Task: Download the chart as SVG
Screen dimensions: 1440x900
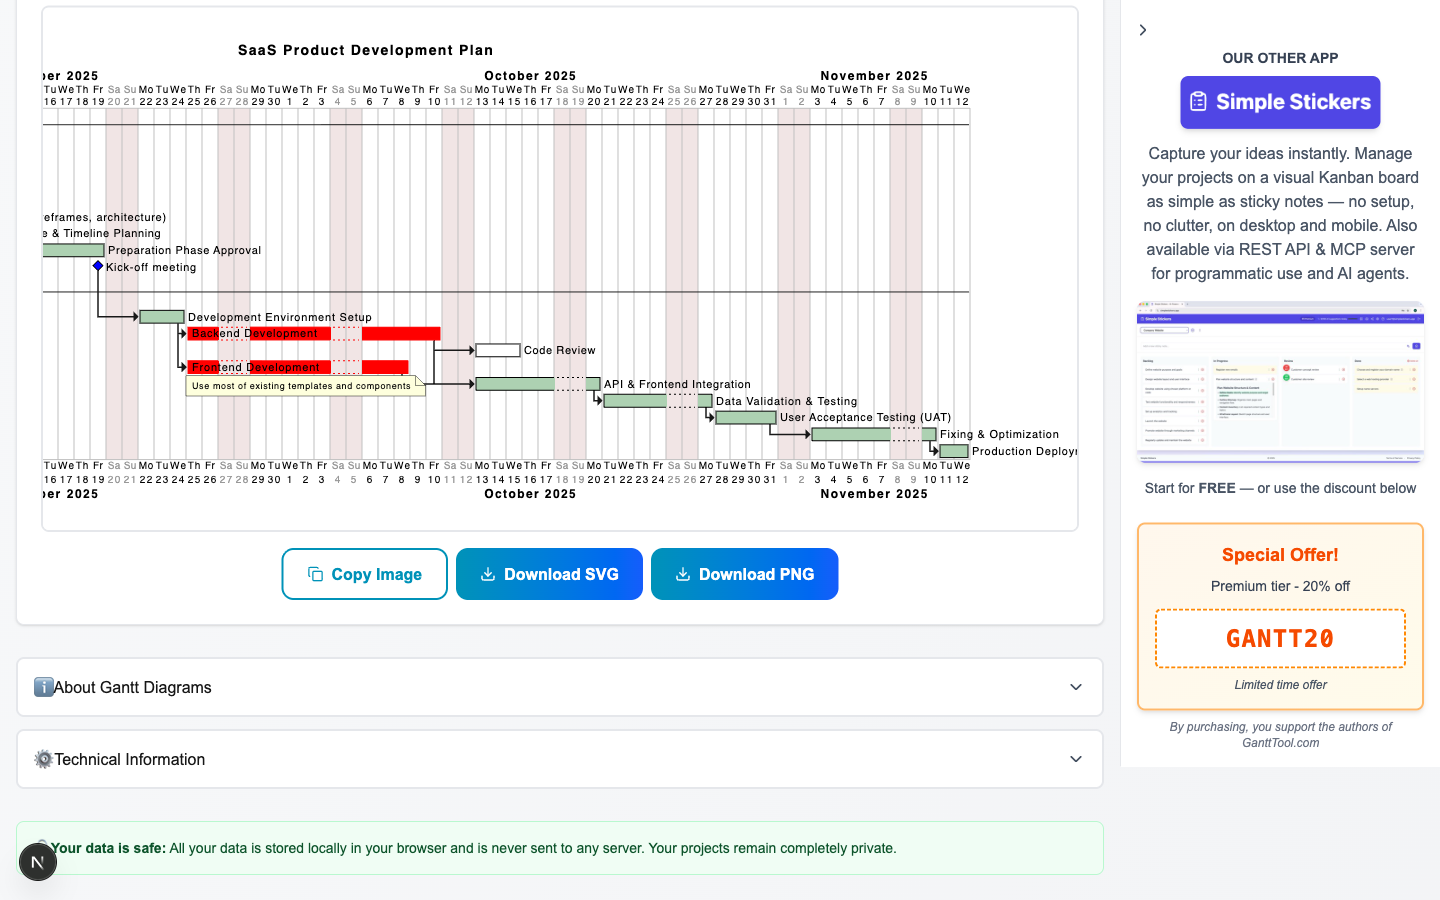Action: (x=549, y=574)
